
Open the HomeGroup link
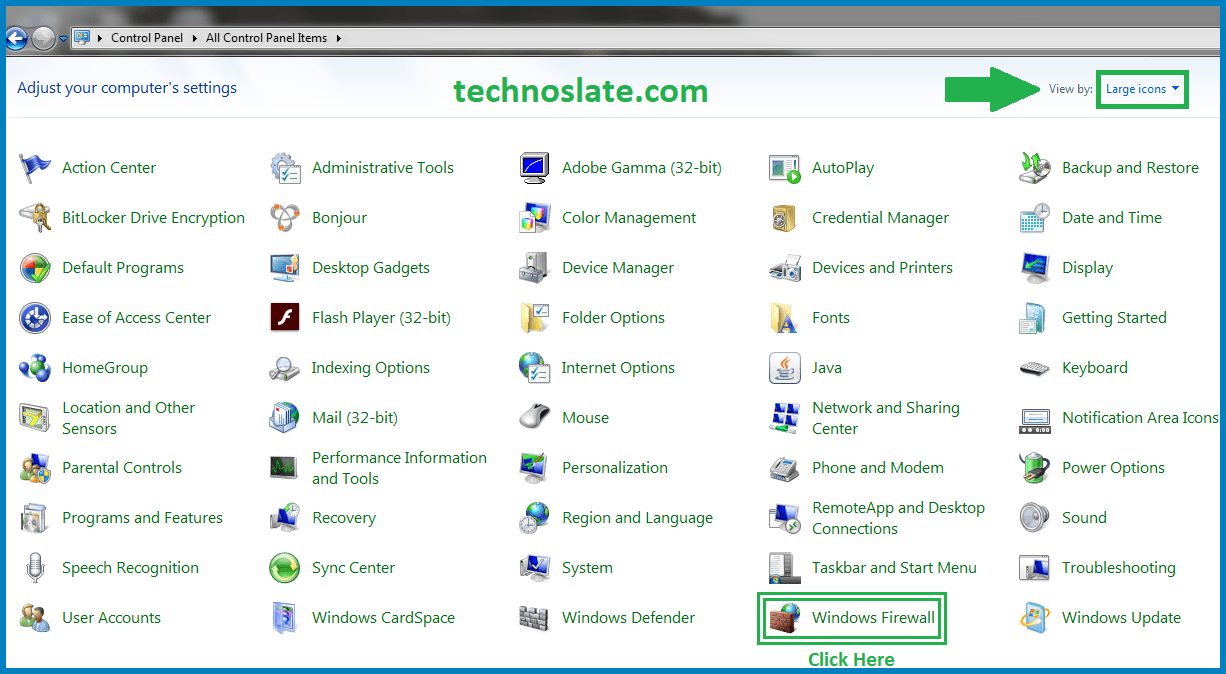click(105, 368)
